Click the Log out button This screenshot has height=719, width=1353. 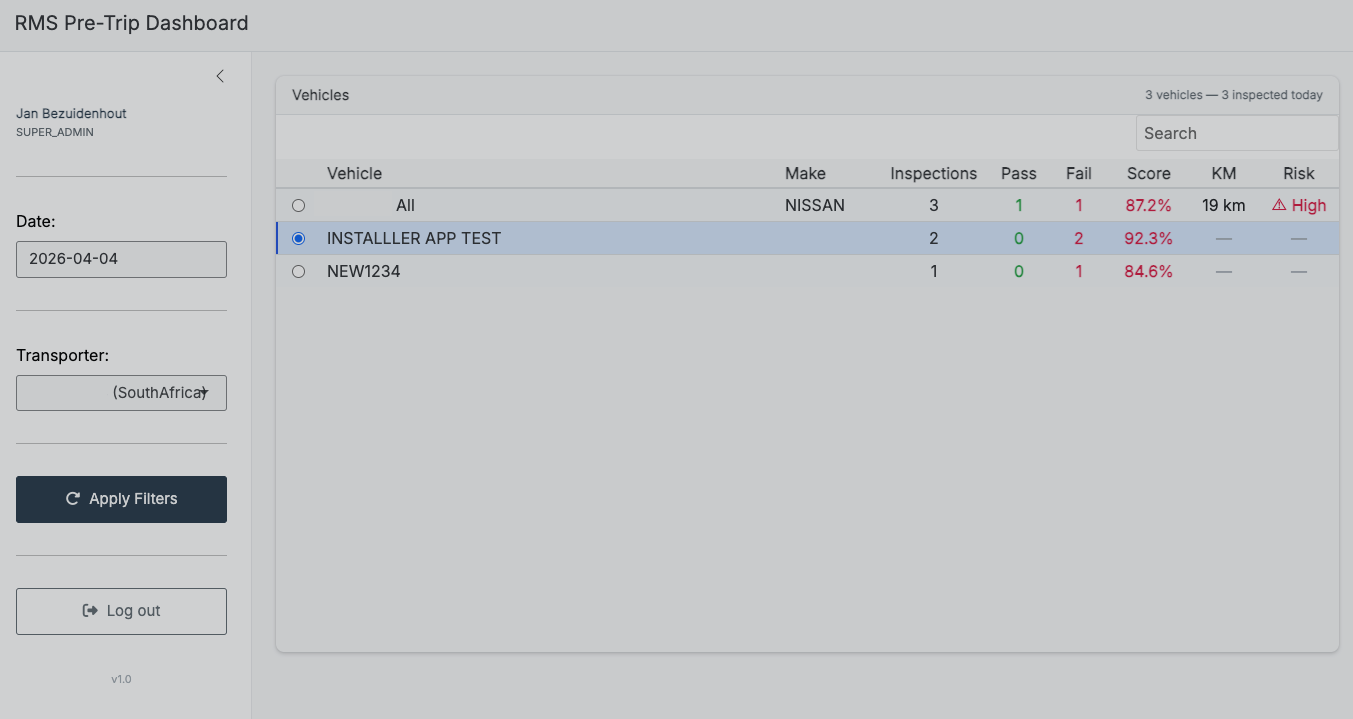(x=121, y=611)
